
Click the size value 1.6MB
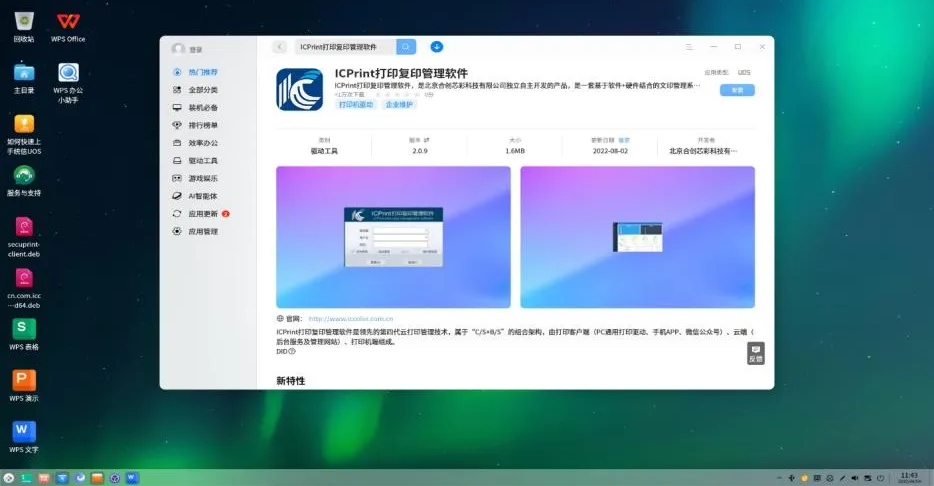pos(515,151)
